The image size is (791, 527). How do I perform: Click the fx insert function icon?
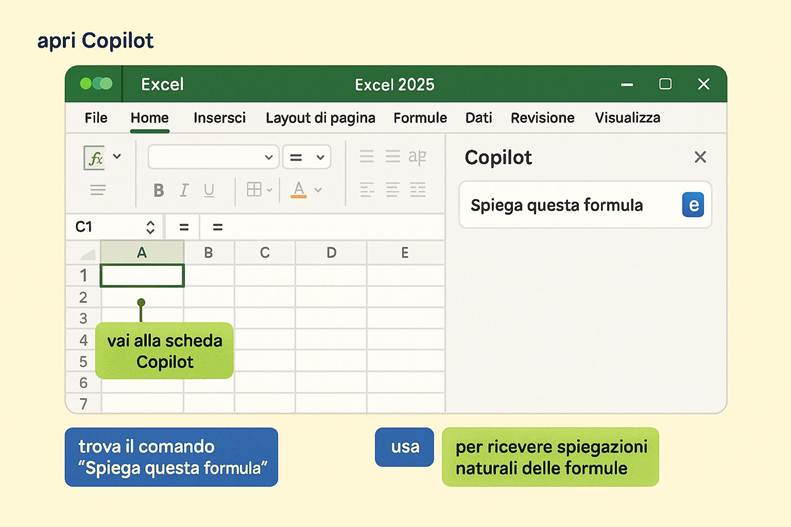click(94, 158)
